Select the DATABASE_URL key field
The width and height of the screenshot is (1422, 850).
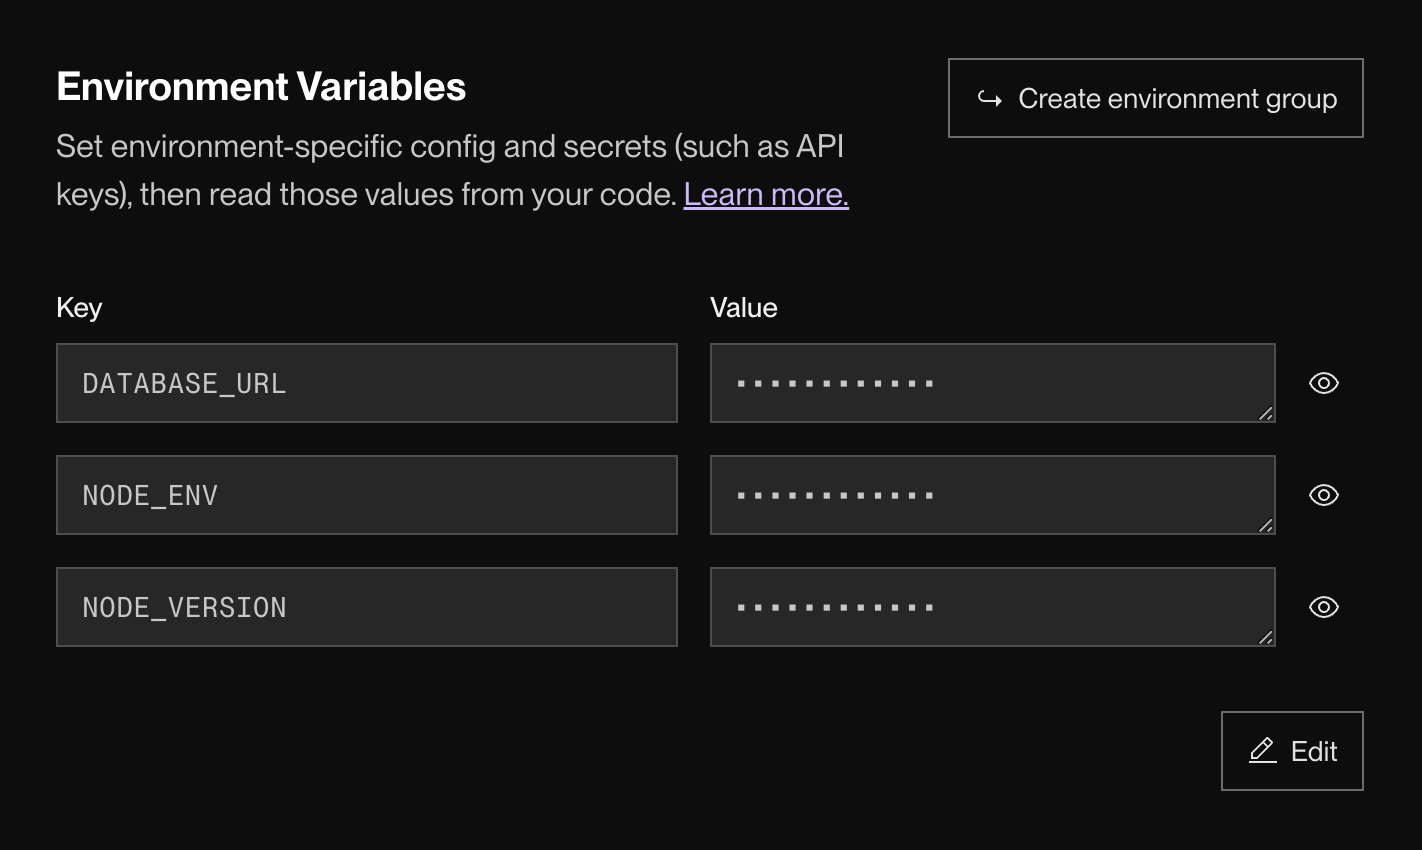(367, 383)
